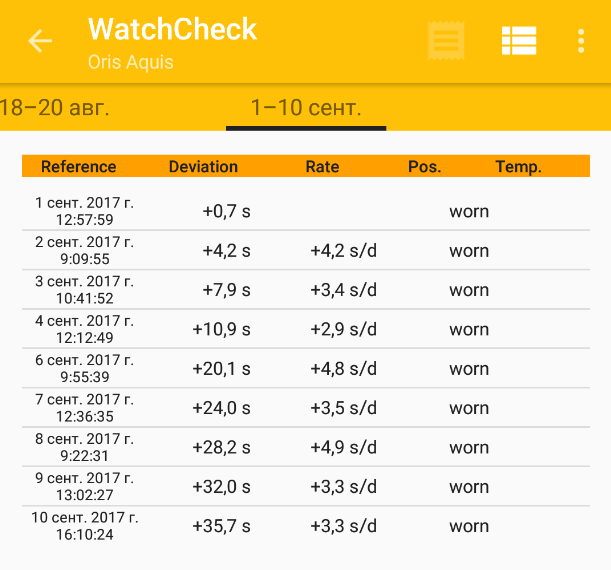Open the entry with +20,1 s deviation
The image size is (611, 570).
305,368
